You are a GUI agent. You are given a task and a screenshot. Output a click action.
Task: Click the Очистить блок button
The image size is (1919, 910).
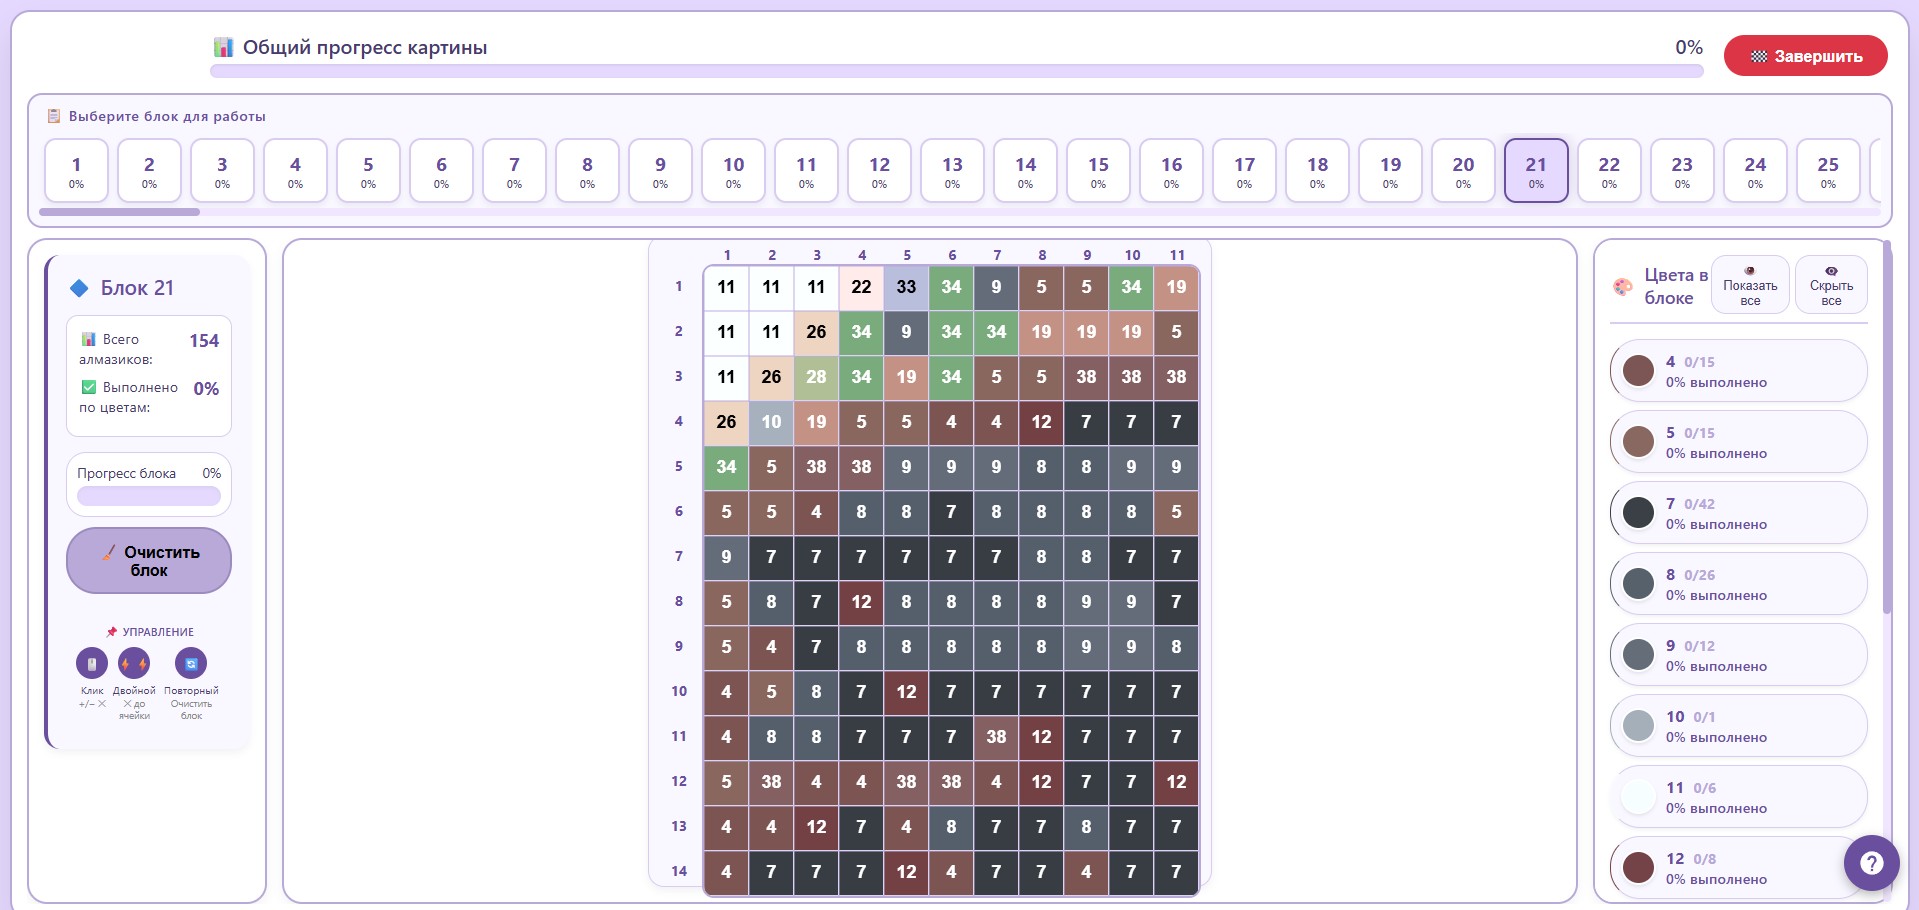coord(149,561)
